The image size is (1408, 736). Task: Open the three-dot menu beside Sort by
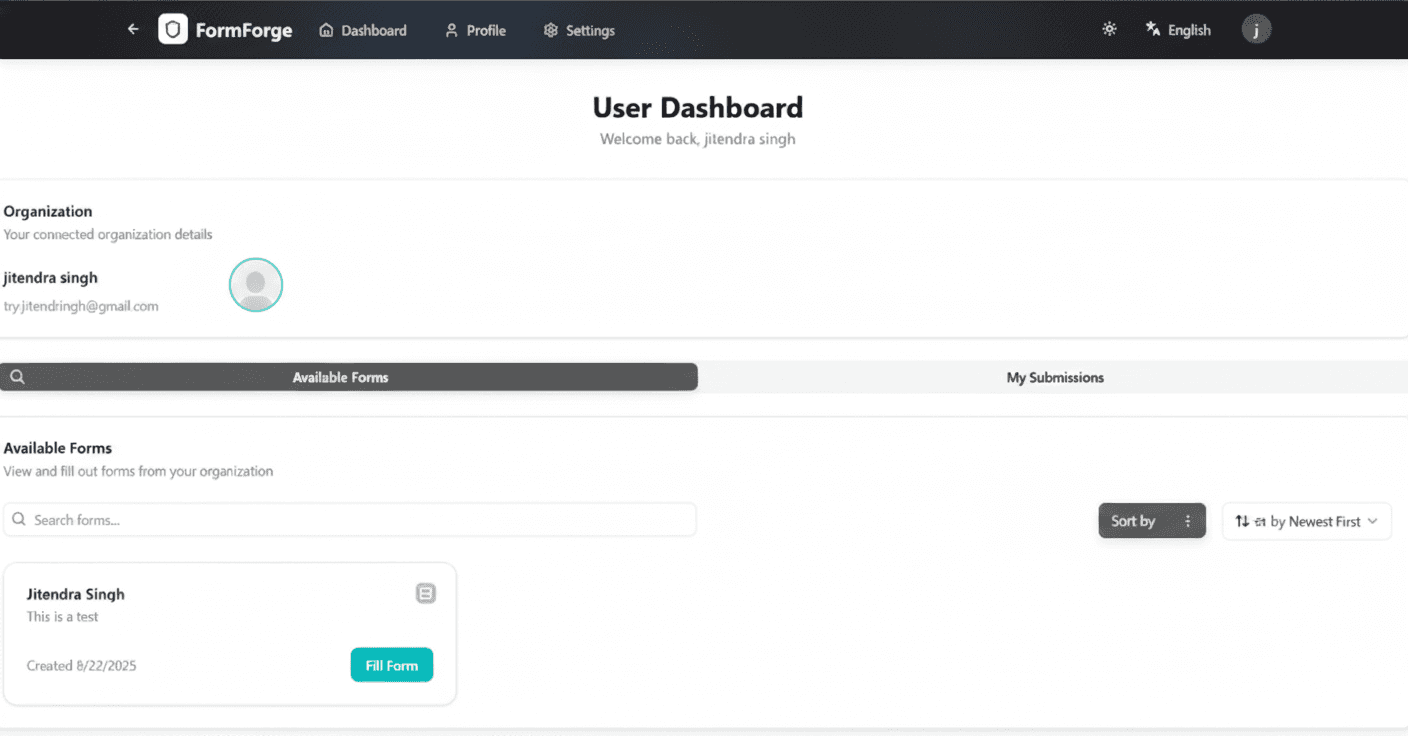[x=1188, y=521]
